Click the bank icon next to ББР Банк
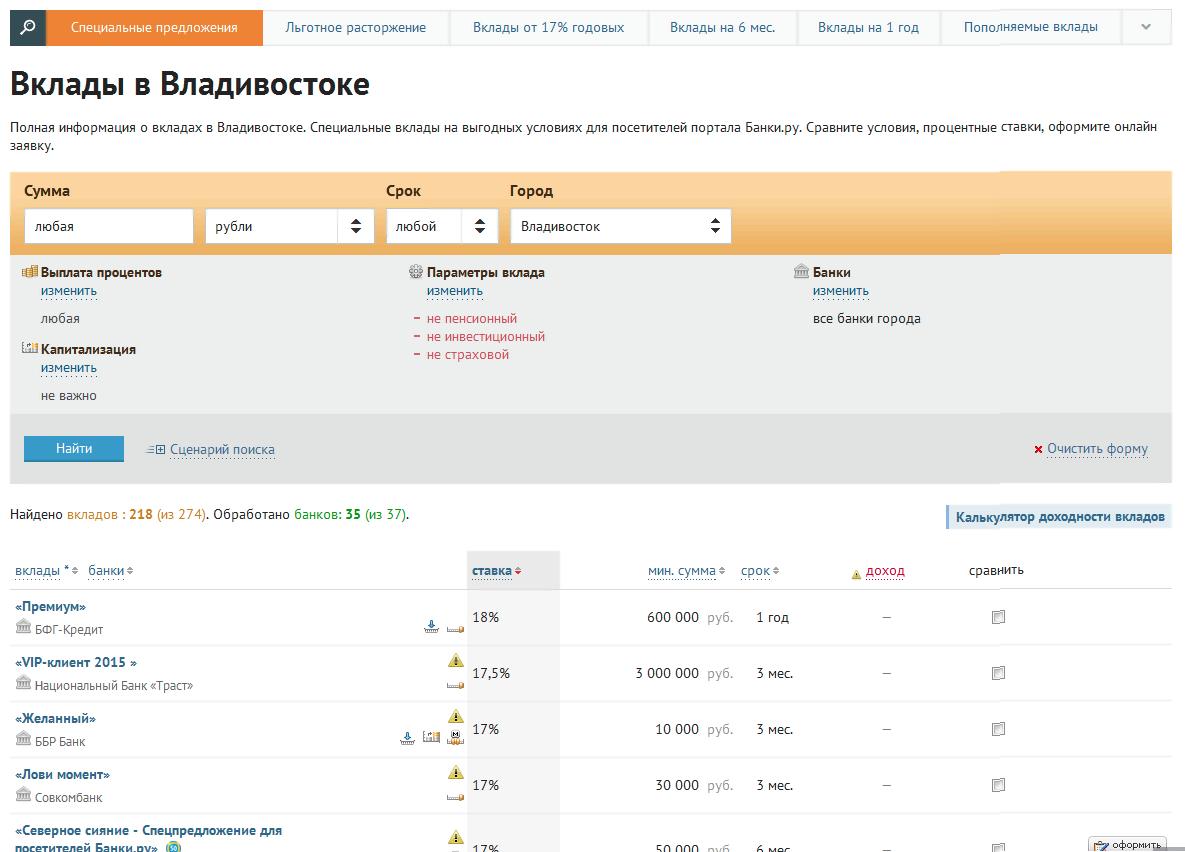 pos(23,739)
